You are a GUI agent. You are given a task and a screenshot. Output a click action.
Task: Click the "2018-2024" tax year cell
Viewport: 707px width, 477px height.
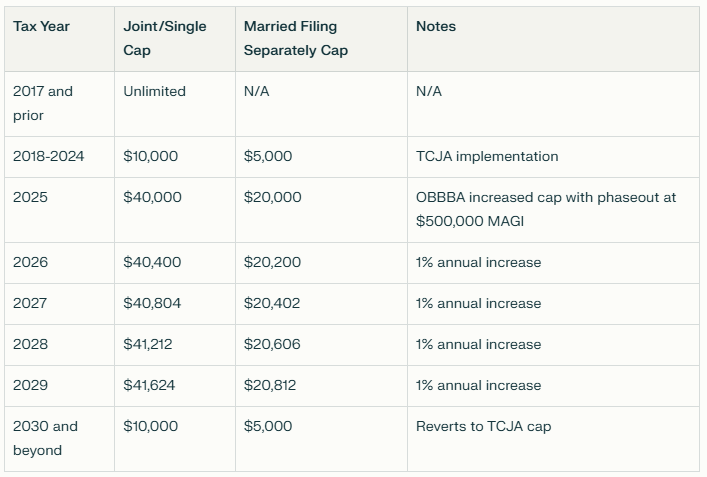(48, 156)
